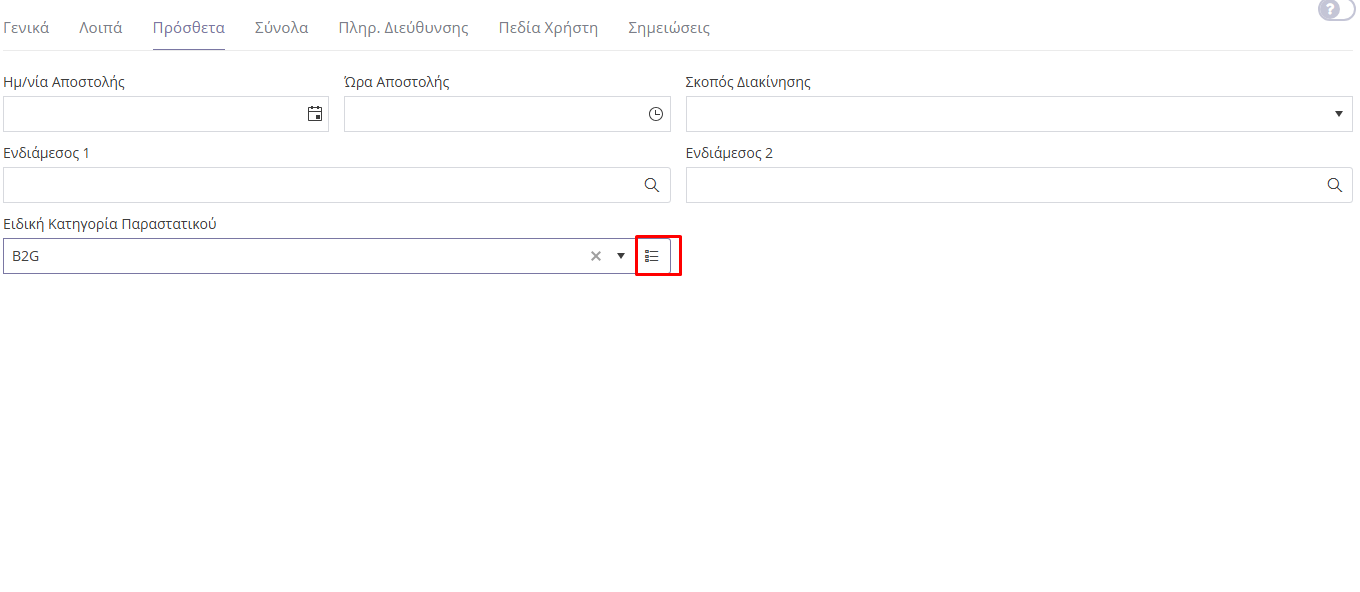
Task: Switch to the Γενικά tab
Action: (26, 28)
